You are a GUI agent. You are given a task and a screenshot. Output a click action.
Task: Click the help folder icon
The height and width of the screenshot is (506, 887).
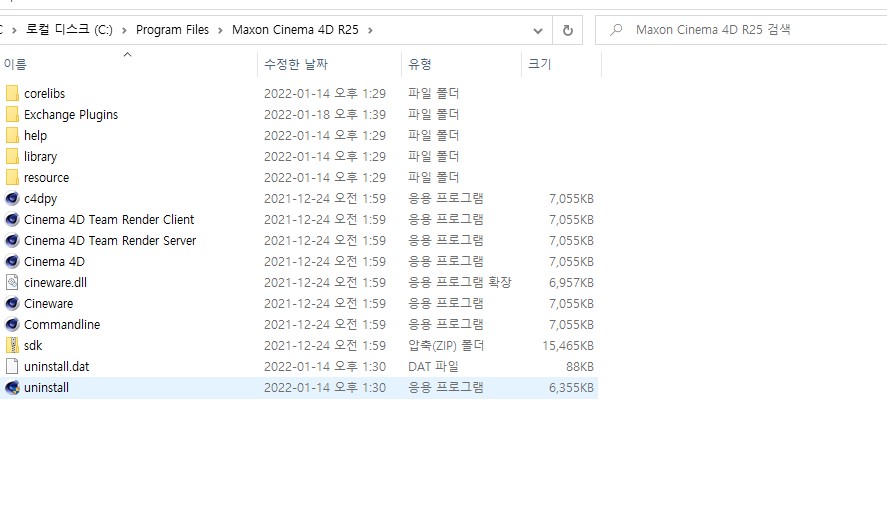pyautogui.click(x=12, y=135)
